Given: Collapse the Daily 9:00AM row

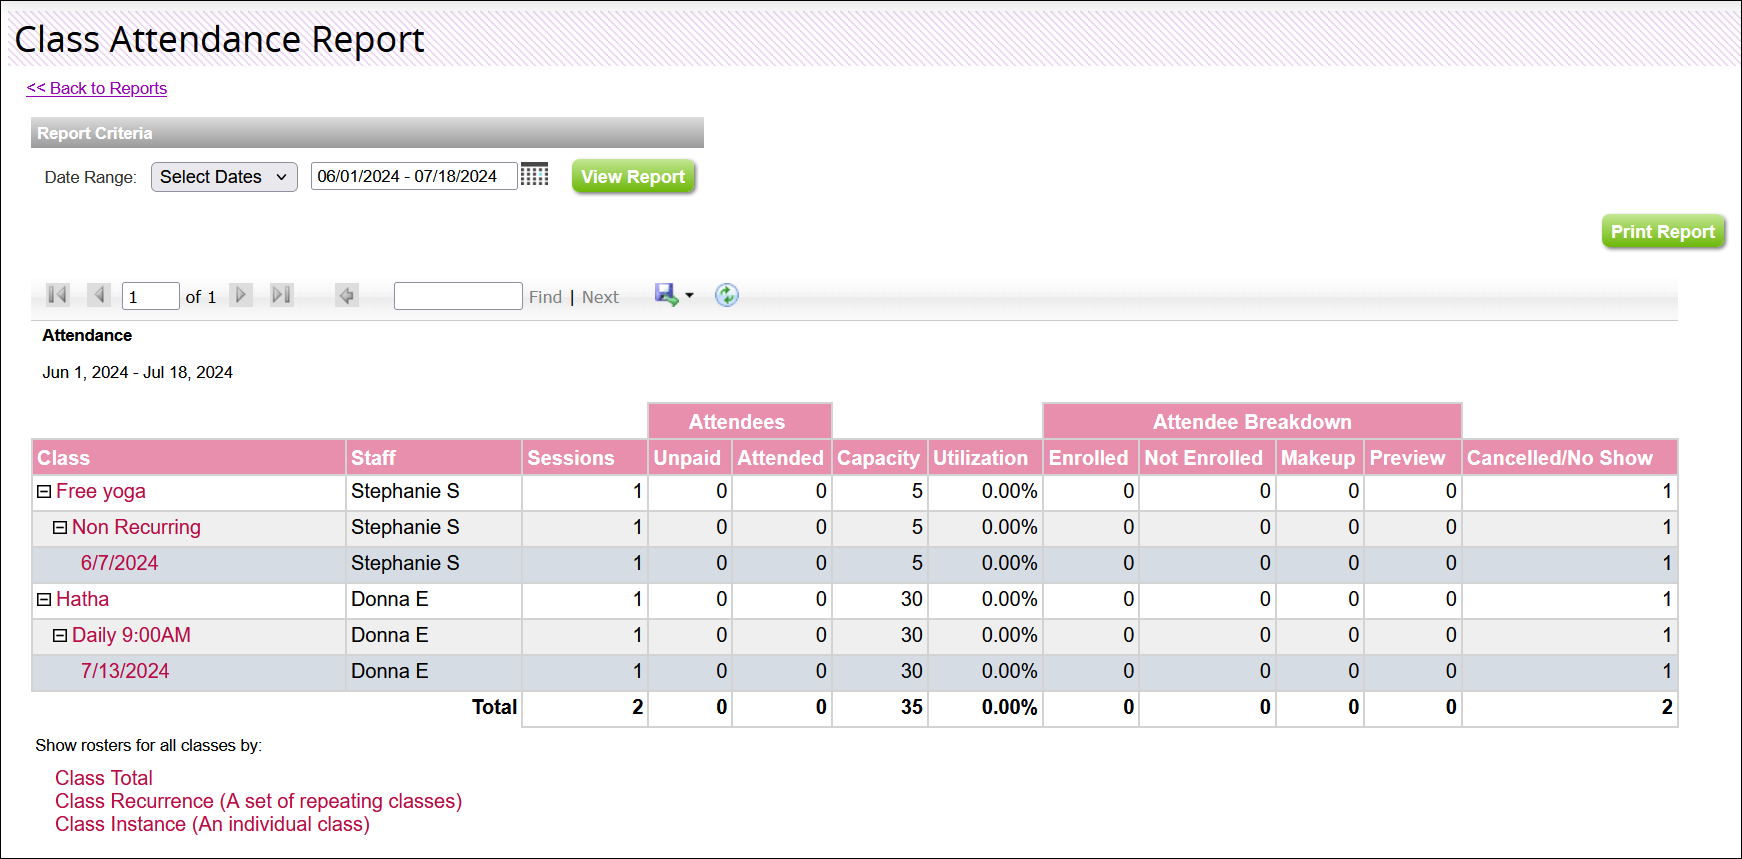Looking at the screenshot, I should pos(60,635).
